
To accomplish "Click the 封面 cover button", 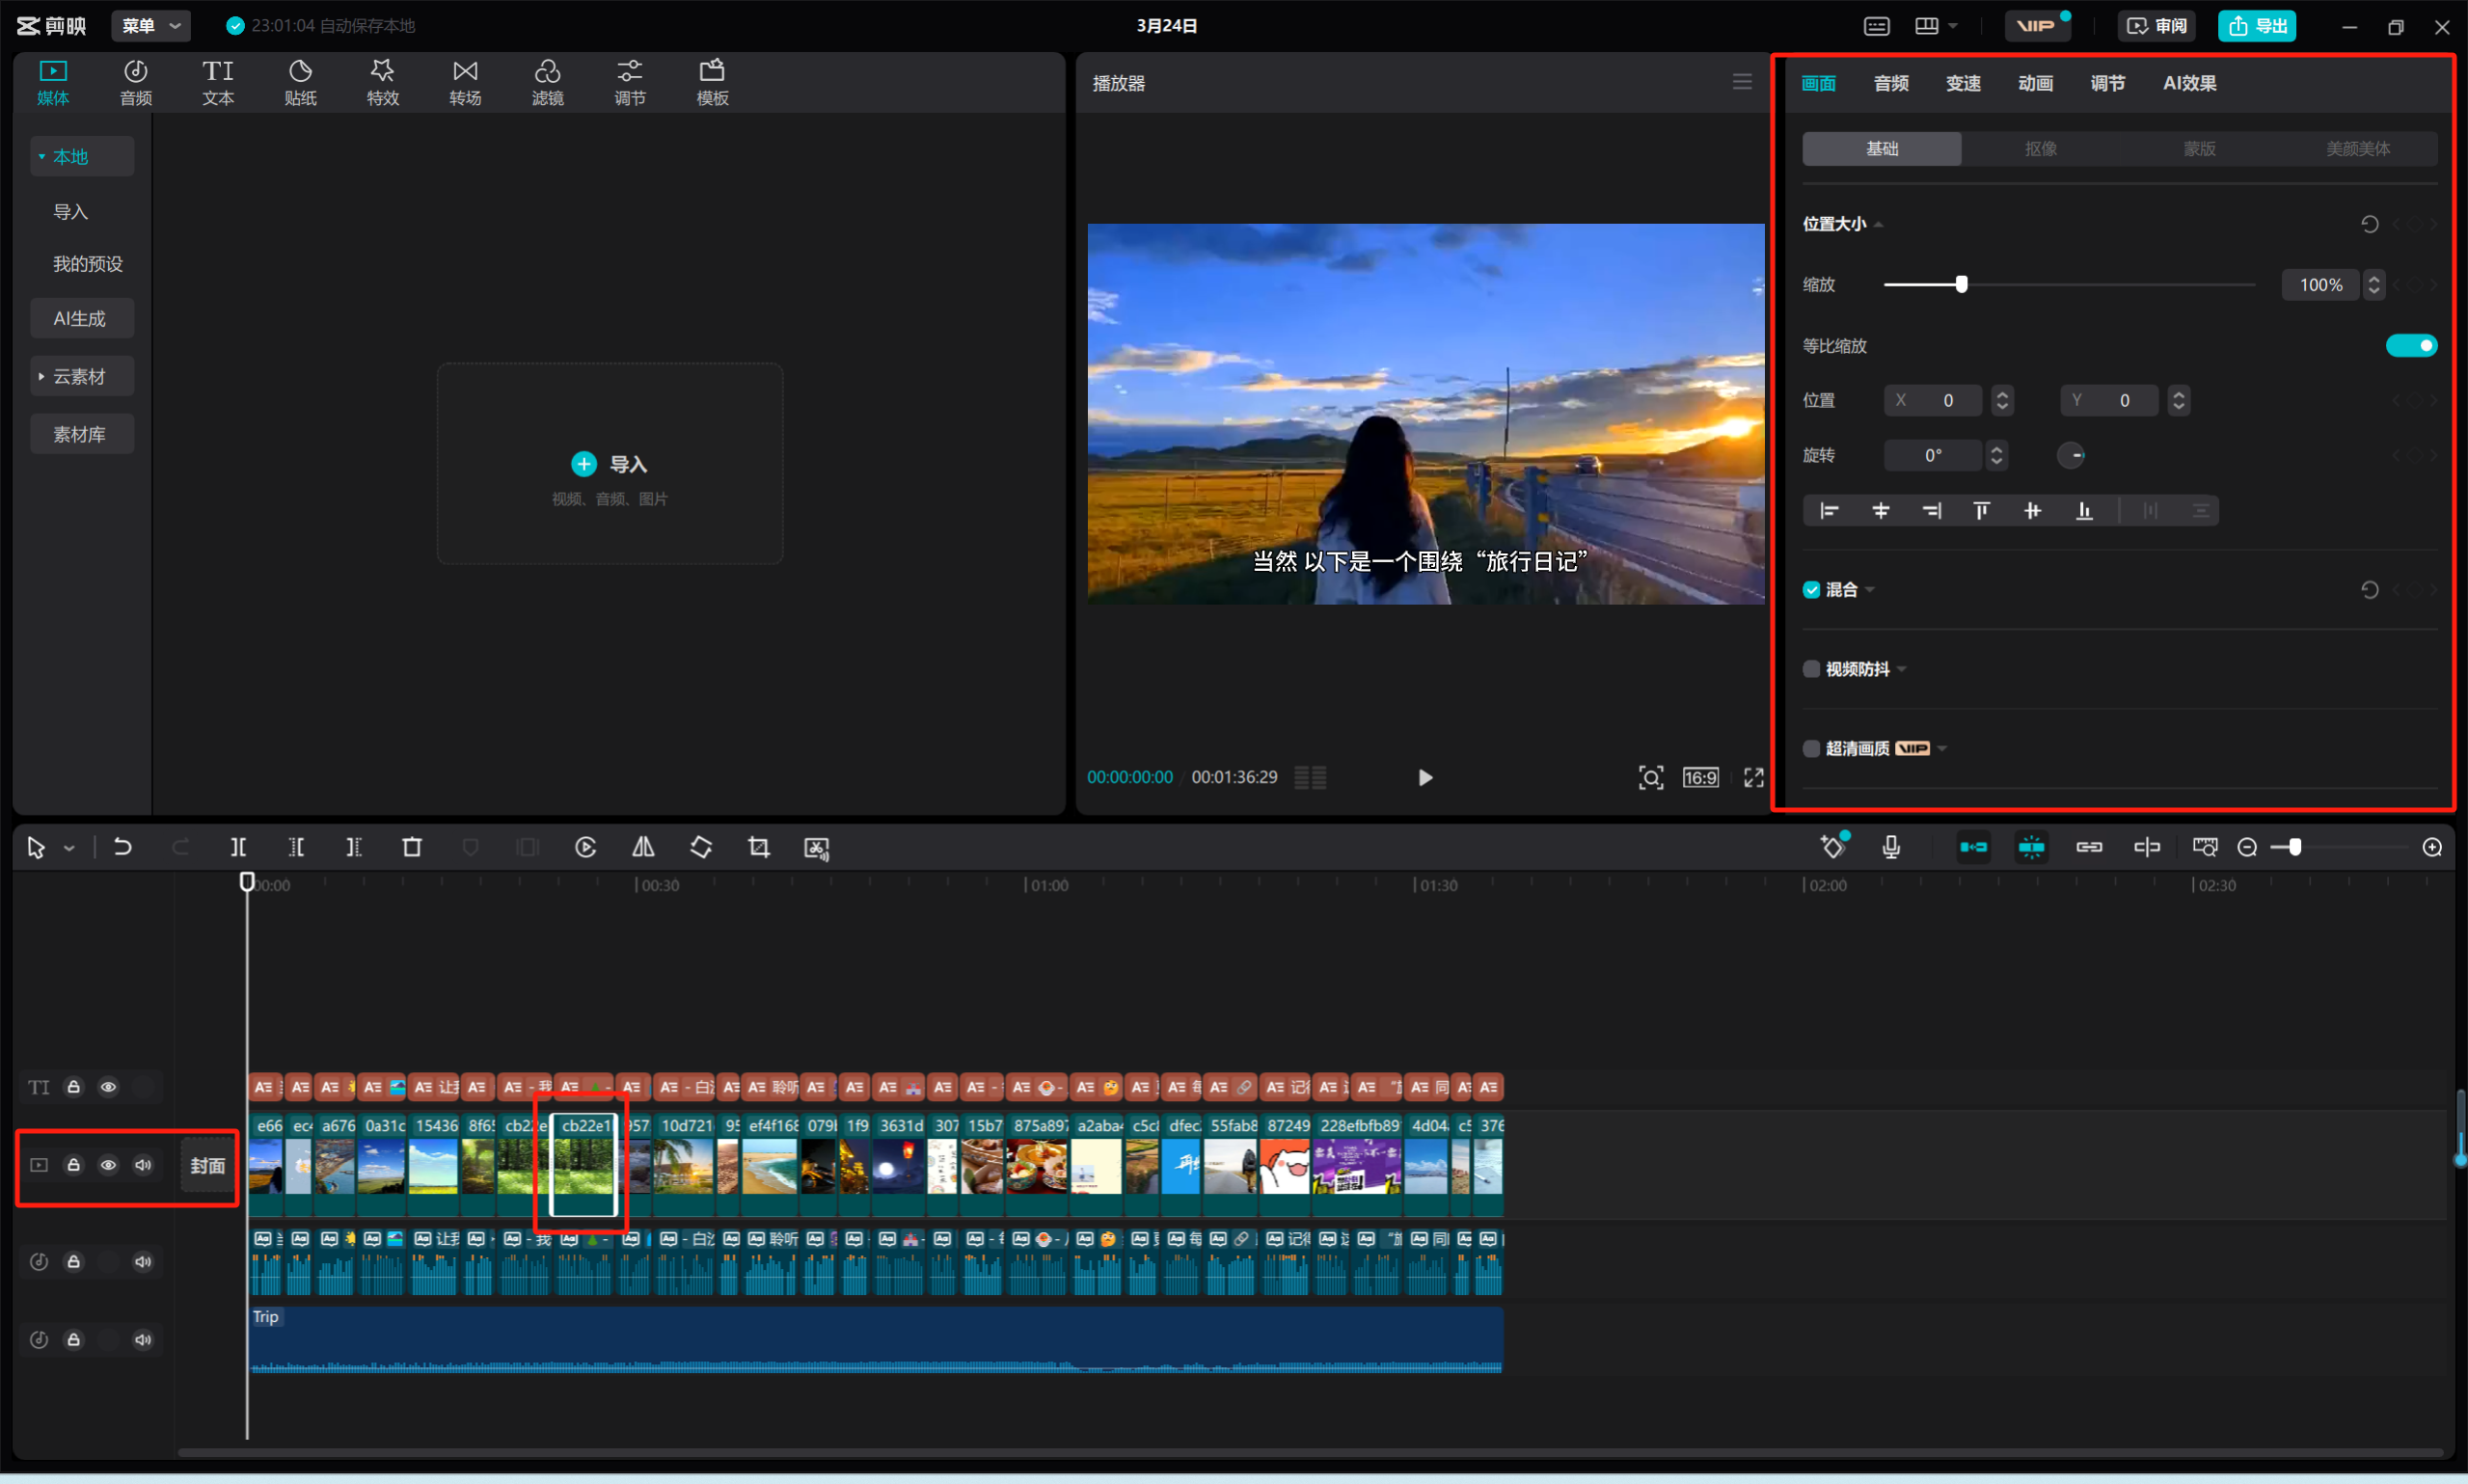I will pos(207,1166).
